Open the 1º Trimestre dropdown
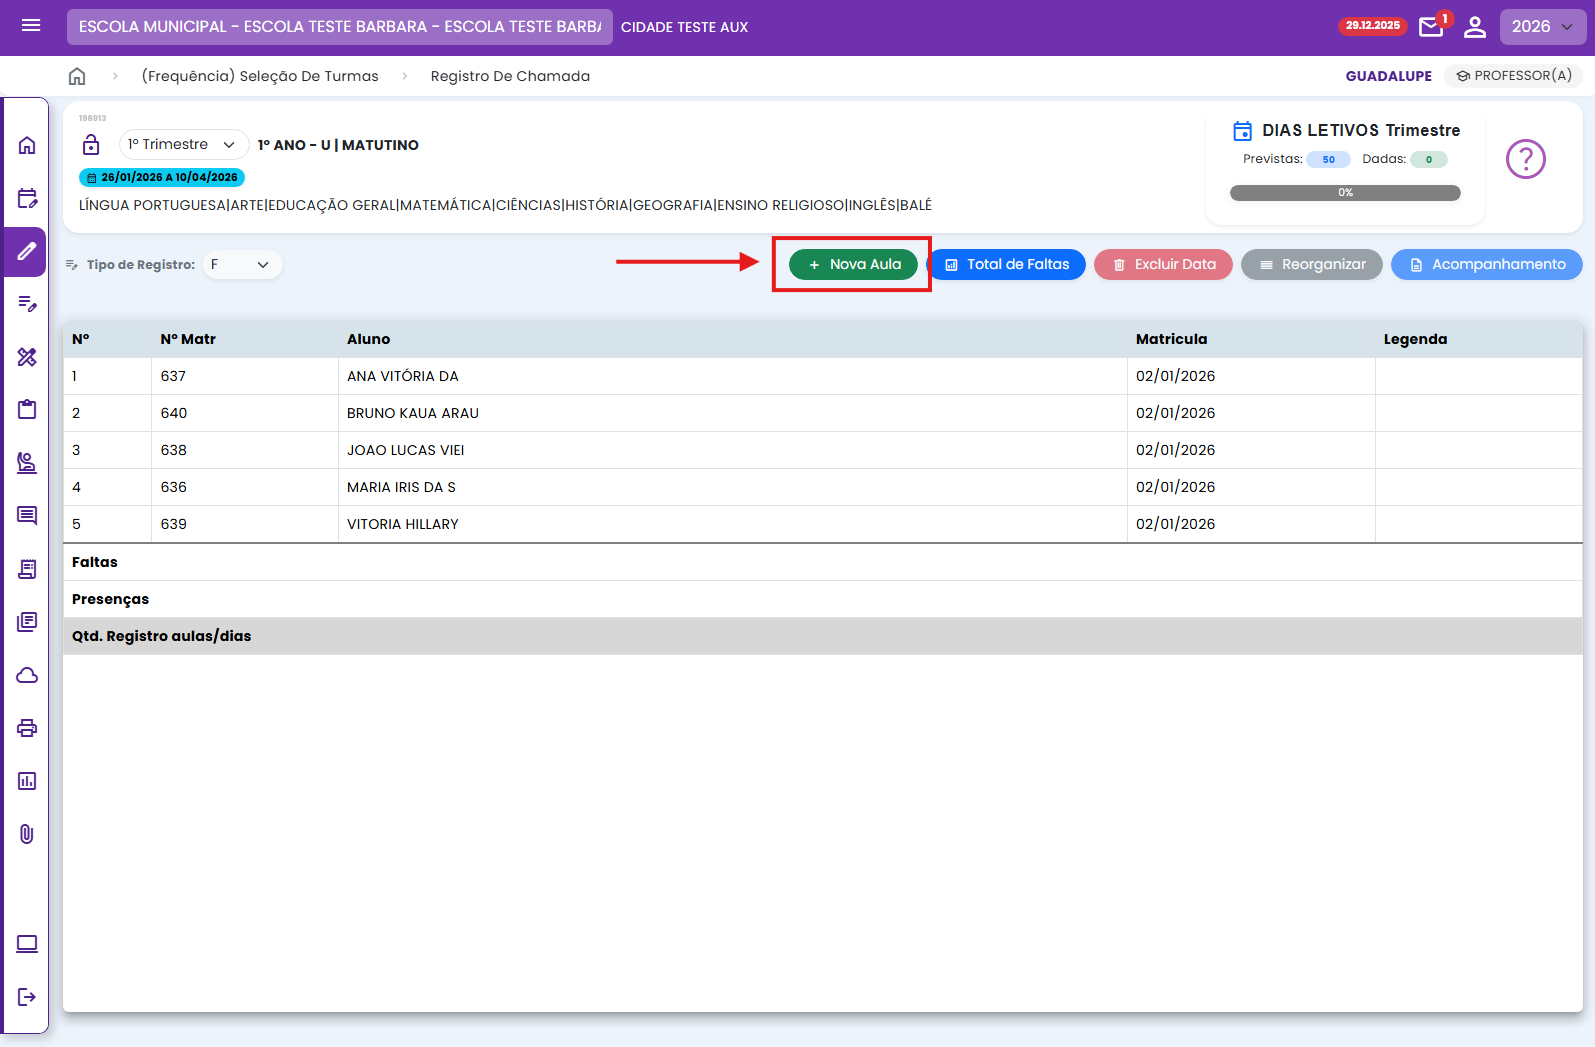Image resolution: width=1595 pixels, height=1047 pixels. [x=183, y=145]
